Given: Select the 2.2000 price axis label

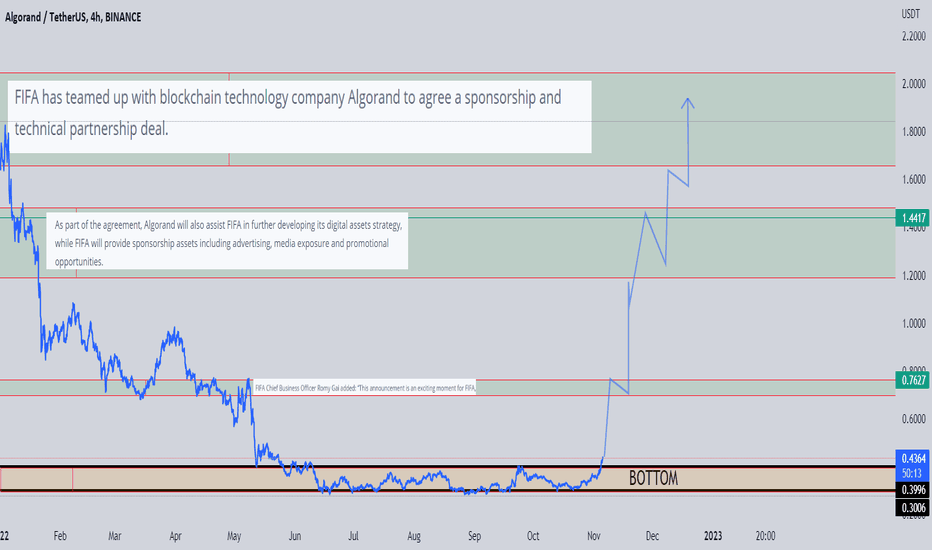Looking at the screenshot, I should [914, 36].
